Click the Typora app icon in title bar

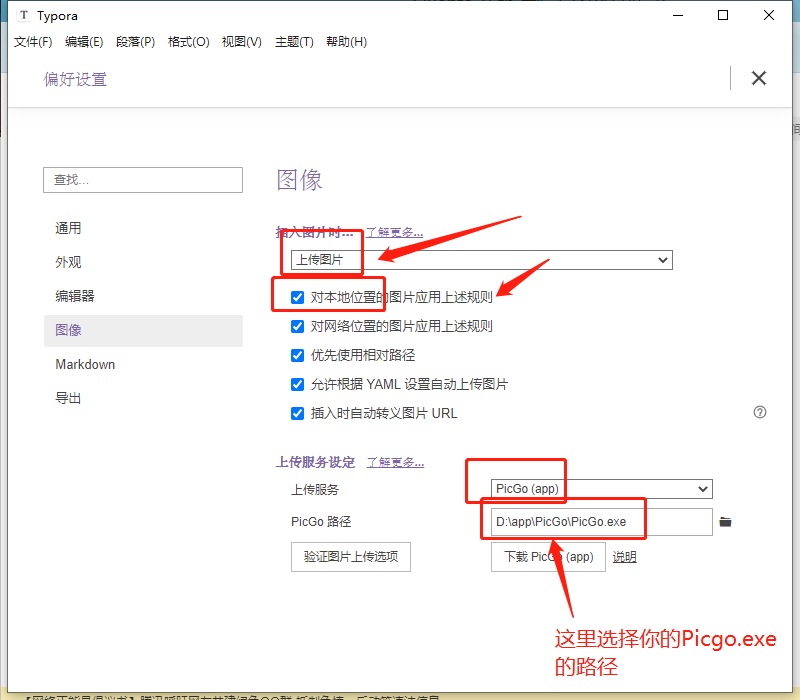click(x=23, y=15)
